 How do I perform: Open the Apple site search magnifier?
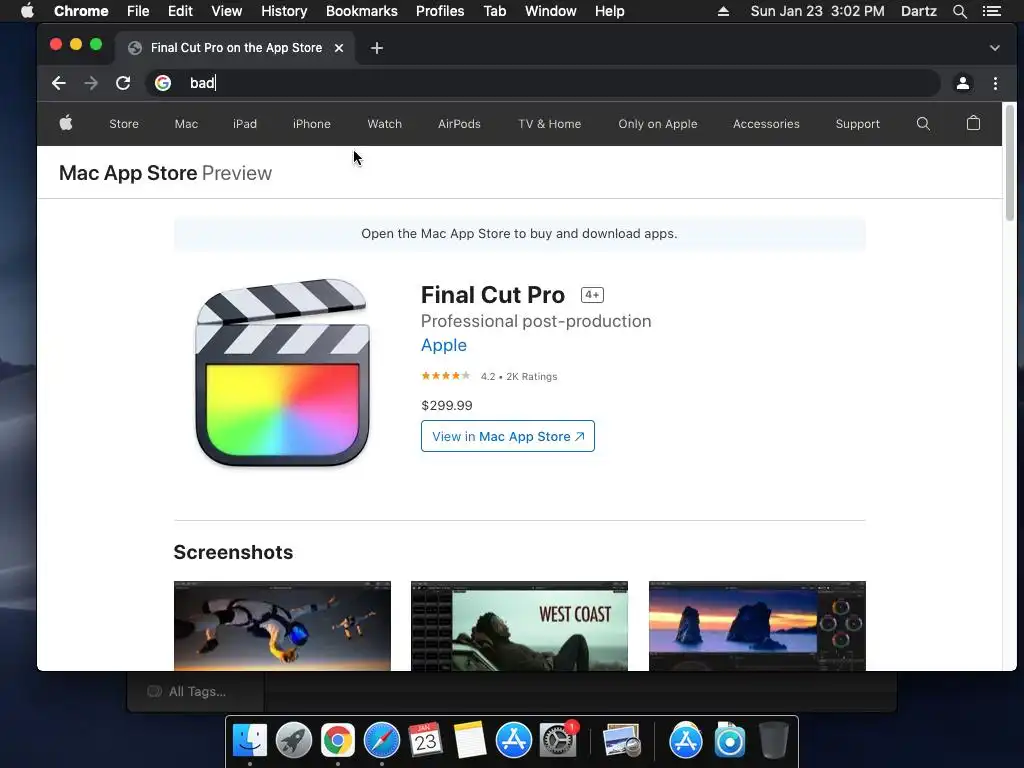pyautogui.click(x=923, y=123)
